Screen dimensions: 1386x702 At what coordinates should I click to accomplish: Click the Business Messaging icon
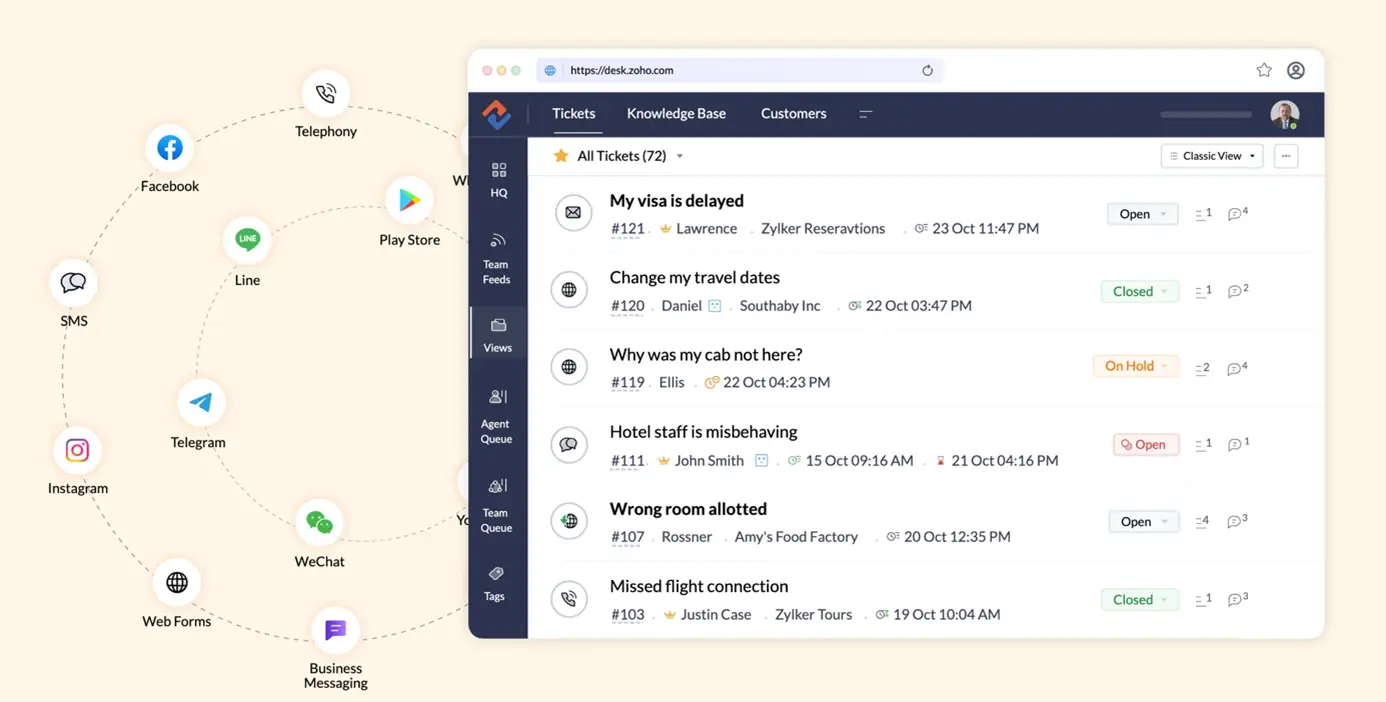coord(335,630)
